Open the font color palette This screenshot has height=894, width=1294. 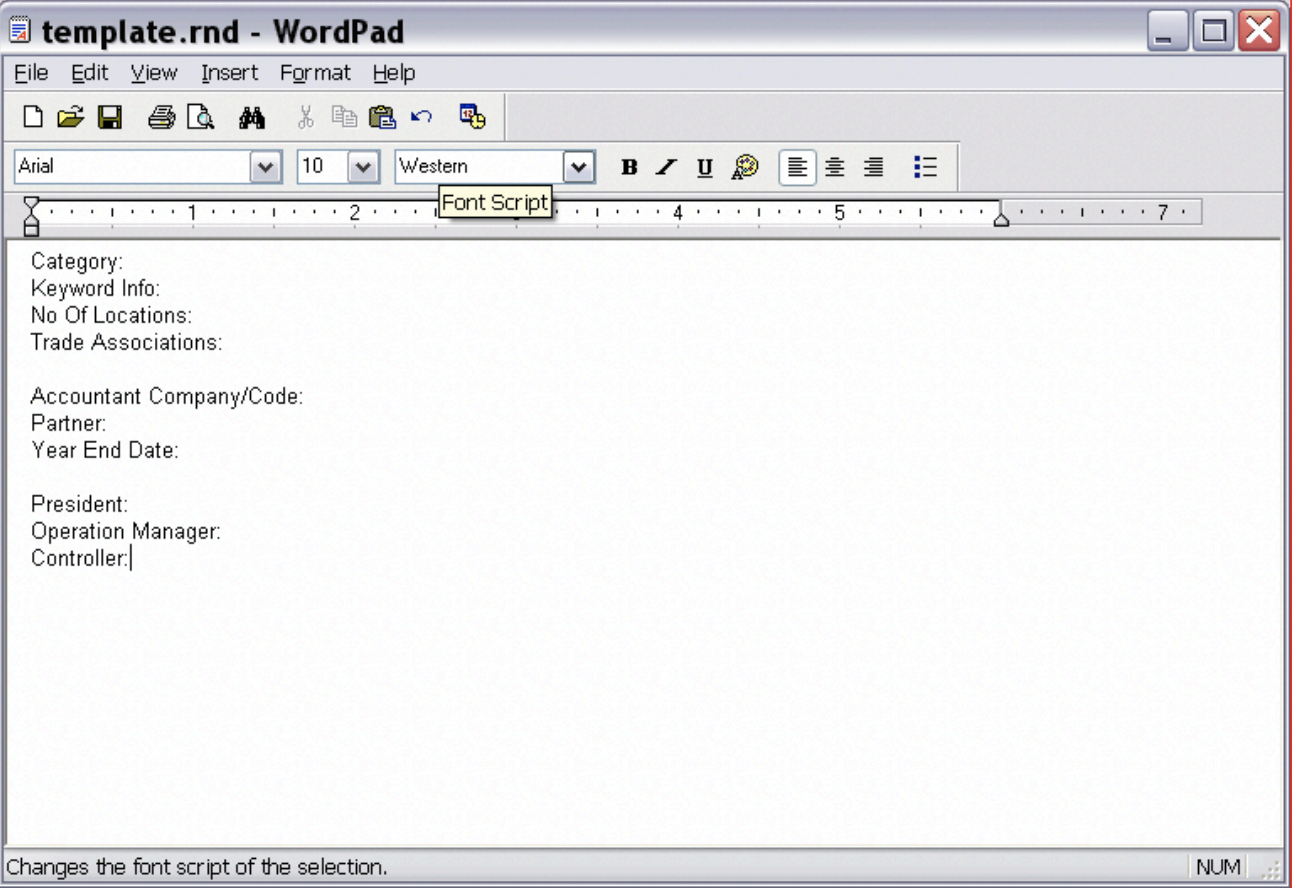tap(745, 168)
